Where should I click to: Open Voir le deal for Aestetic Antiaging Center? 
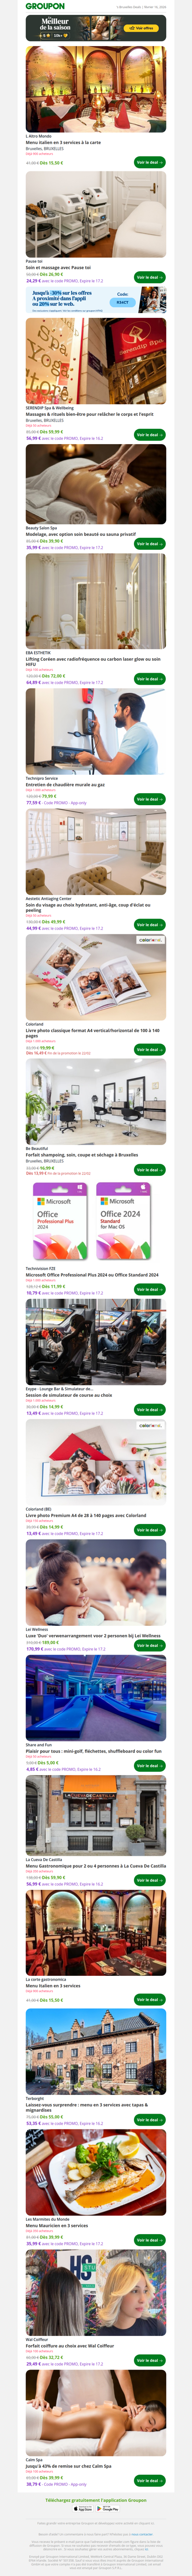pos(149,925)
